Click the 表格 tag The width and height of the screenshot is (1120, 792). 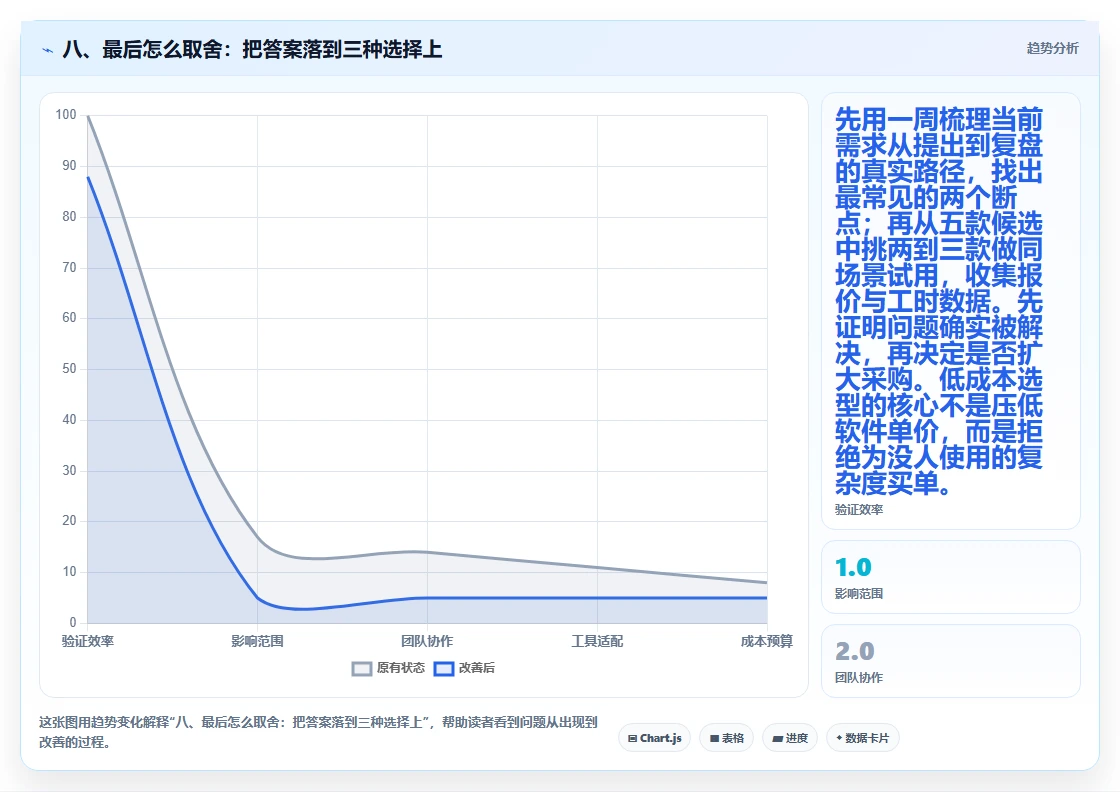click(726, 738)
